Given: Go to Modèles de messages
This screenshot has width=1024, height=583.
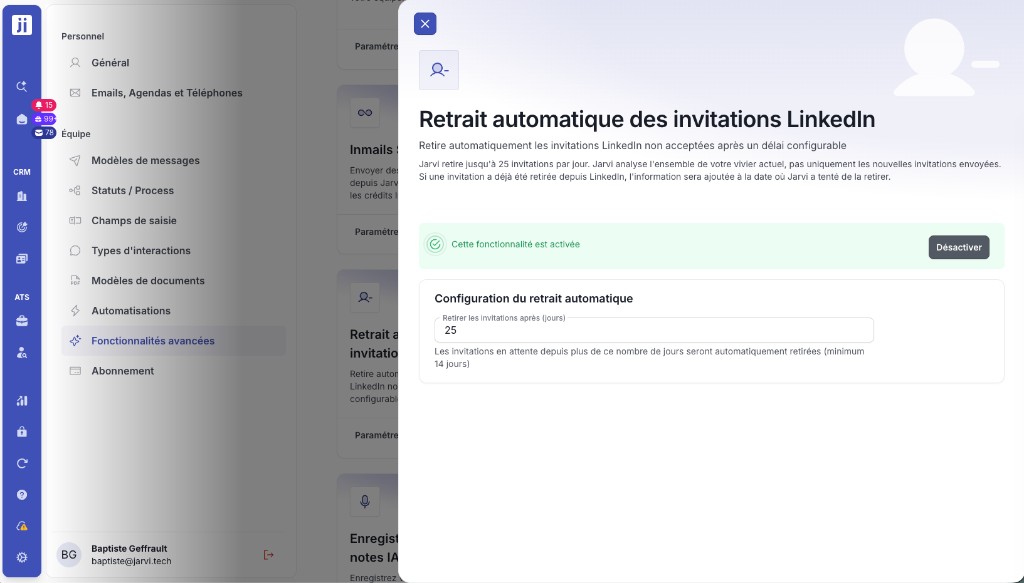Looking at the screenshot, I should (x=173, y=161).
